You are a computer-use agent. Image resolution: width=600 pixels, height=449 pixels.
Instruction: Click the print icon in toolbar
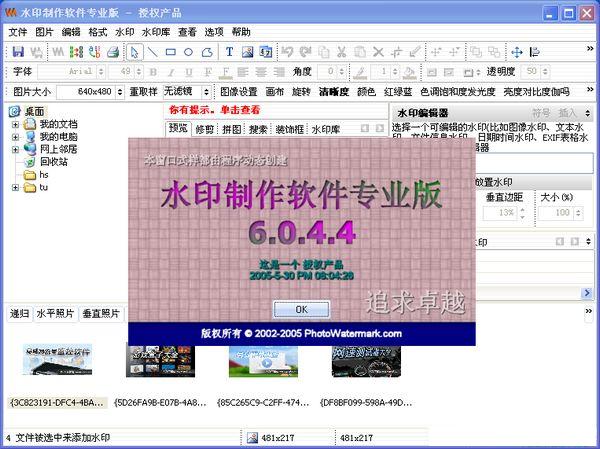[x=113, y=52]
